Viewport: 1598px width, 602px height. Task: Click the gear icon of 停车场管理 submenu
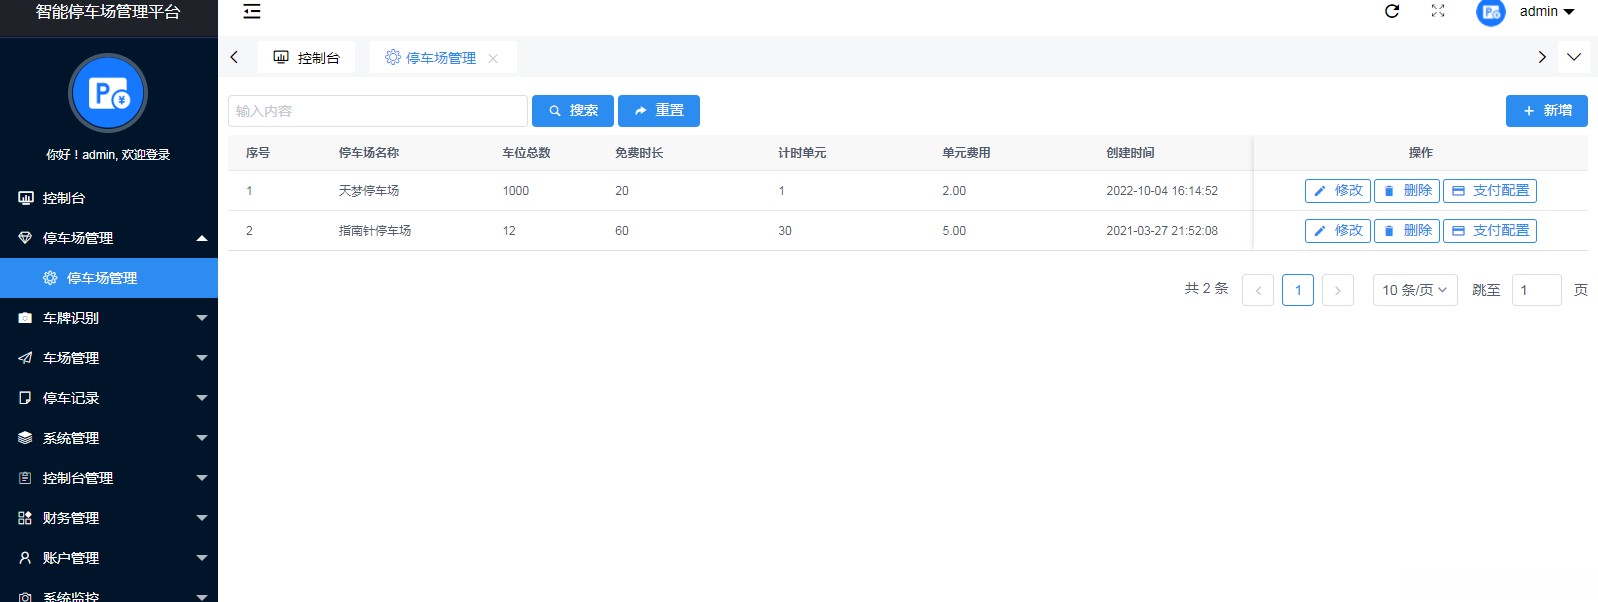(50, 278)
